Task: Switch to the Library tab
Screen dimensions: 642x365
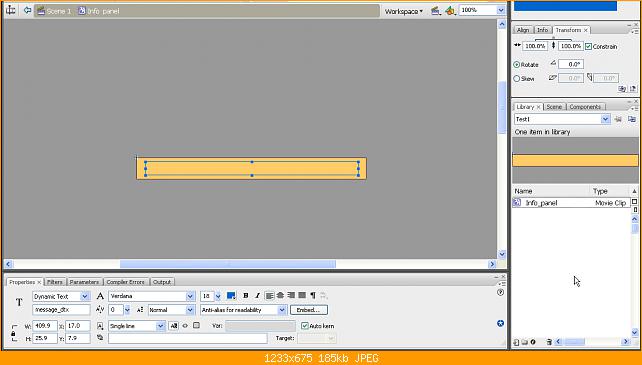Action: click(x=525, y=107)
